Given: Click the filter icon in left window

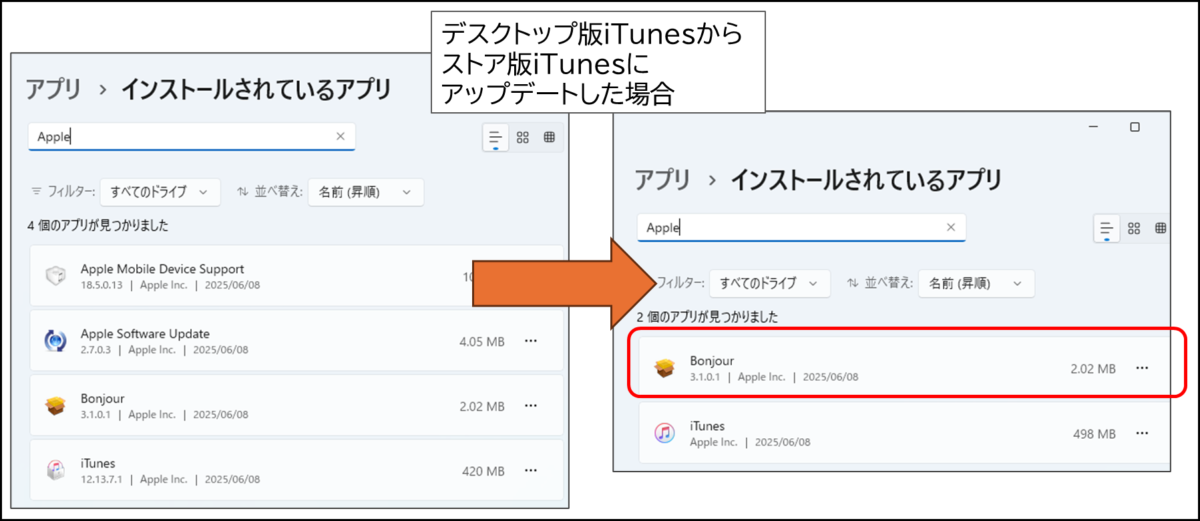Looking at the screenshot, I should 37,191.
